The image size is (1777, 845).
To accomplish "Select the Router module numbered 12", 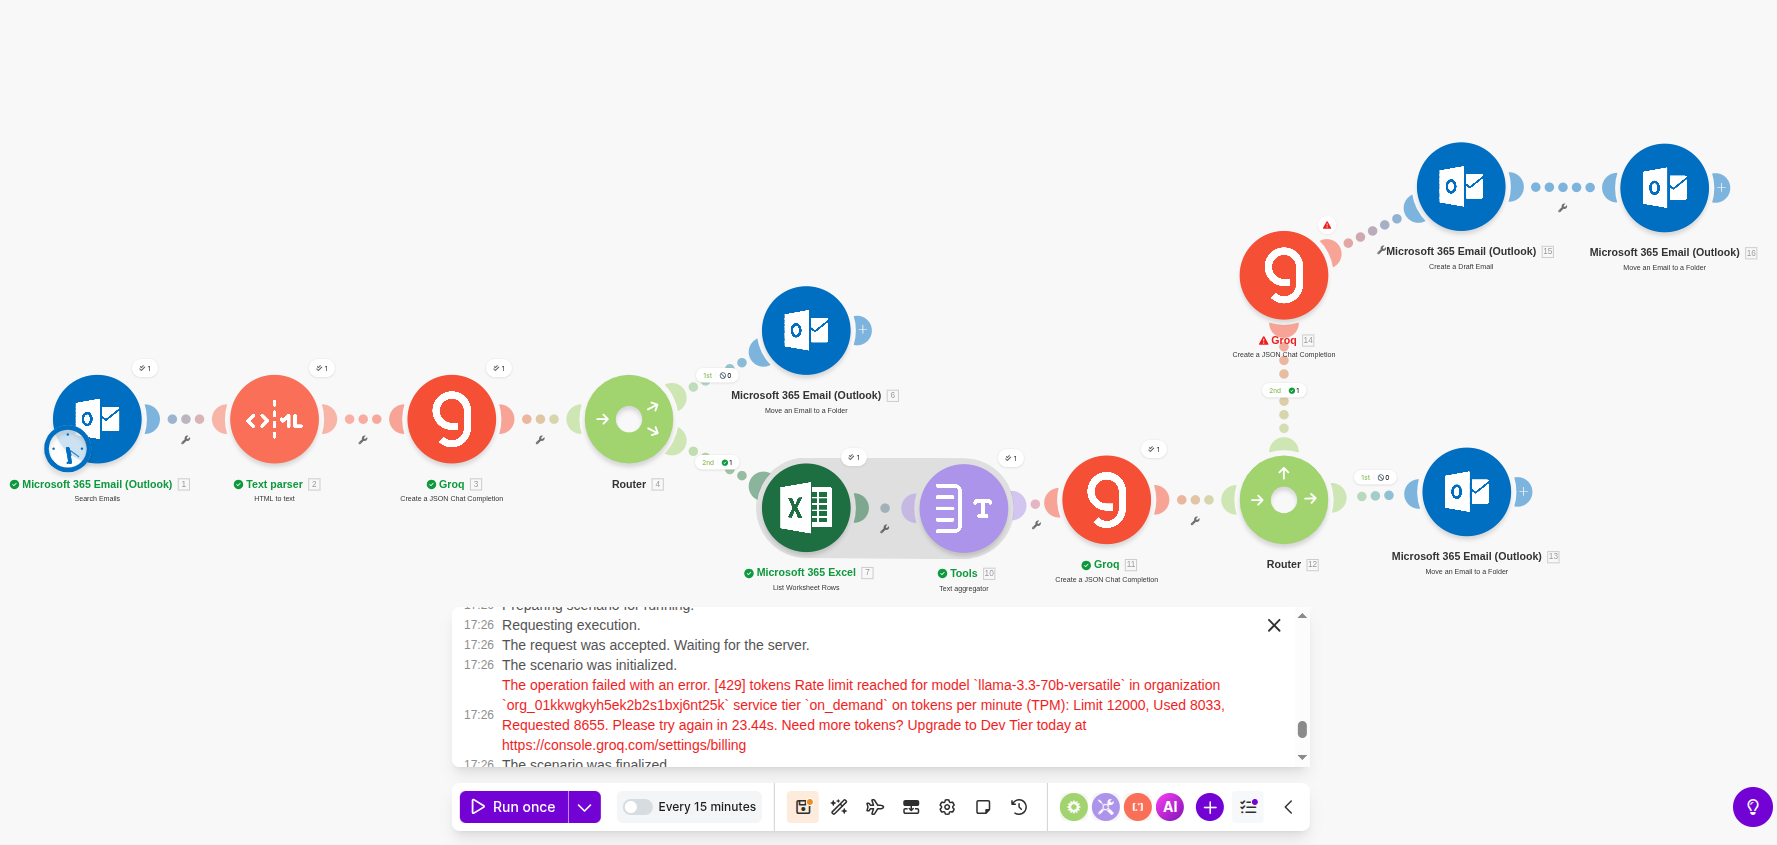I will 1284,500.
